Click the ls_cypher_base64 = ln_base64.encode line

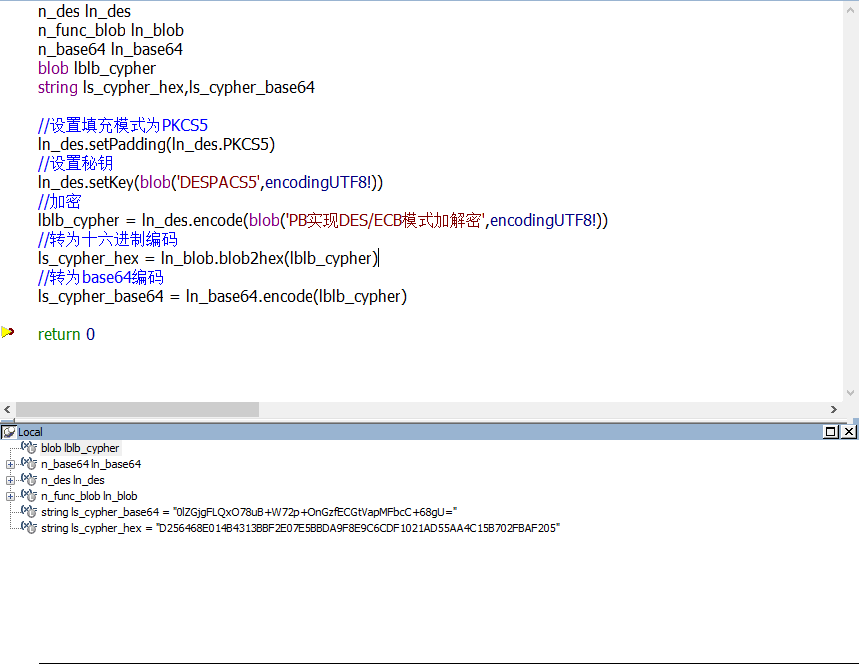point(222,296)
